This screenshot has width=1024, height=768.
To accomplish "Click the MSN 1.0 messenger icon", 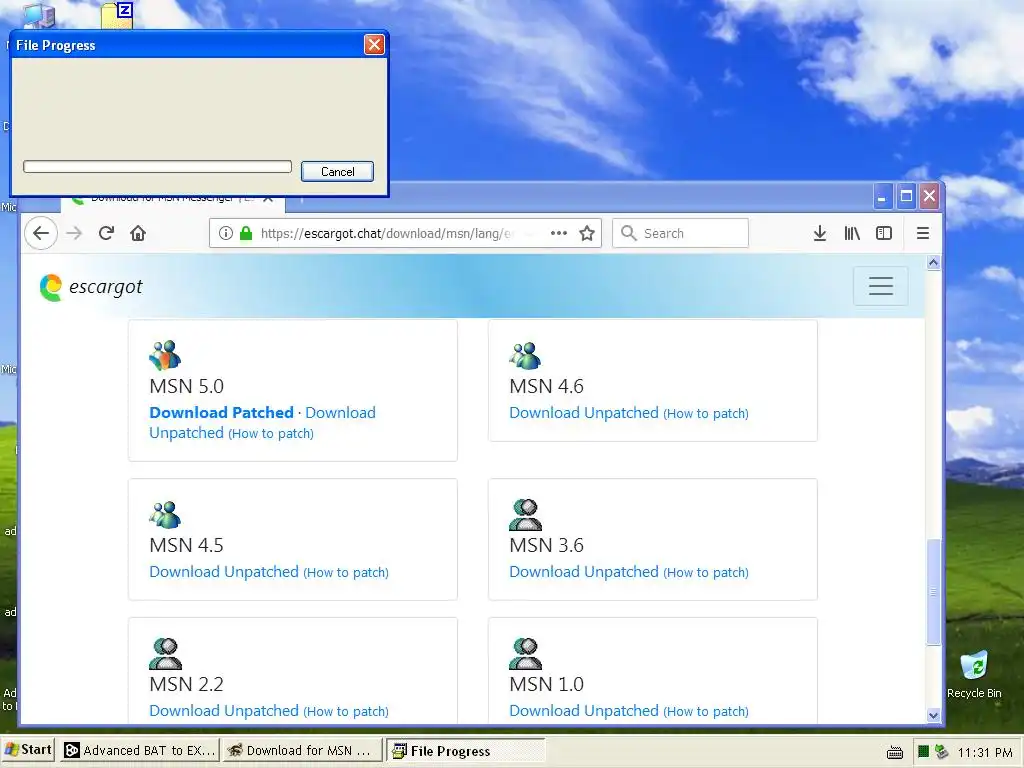I will 525,654.
